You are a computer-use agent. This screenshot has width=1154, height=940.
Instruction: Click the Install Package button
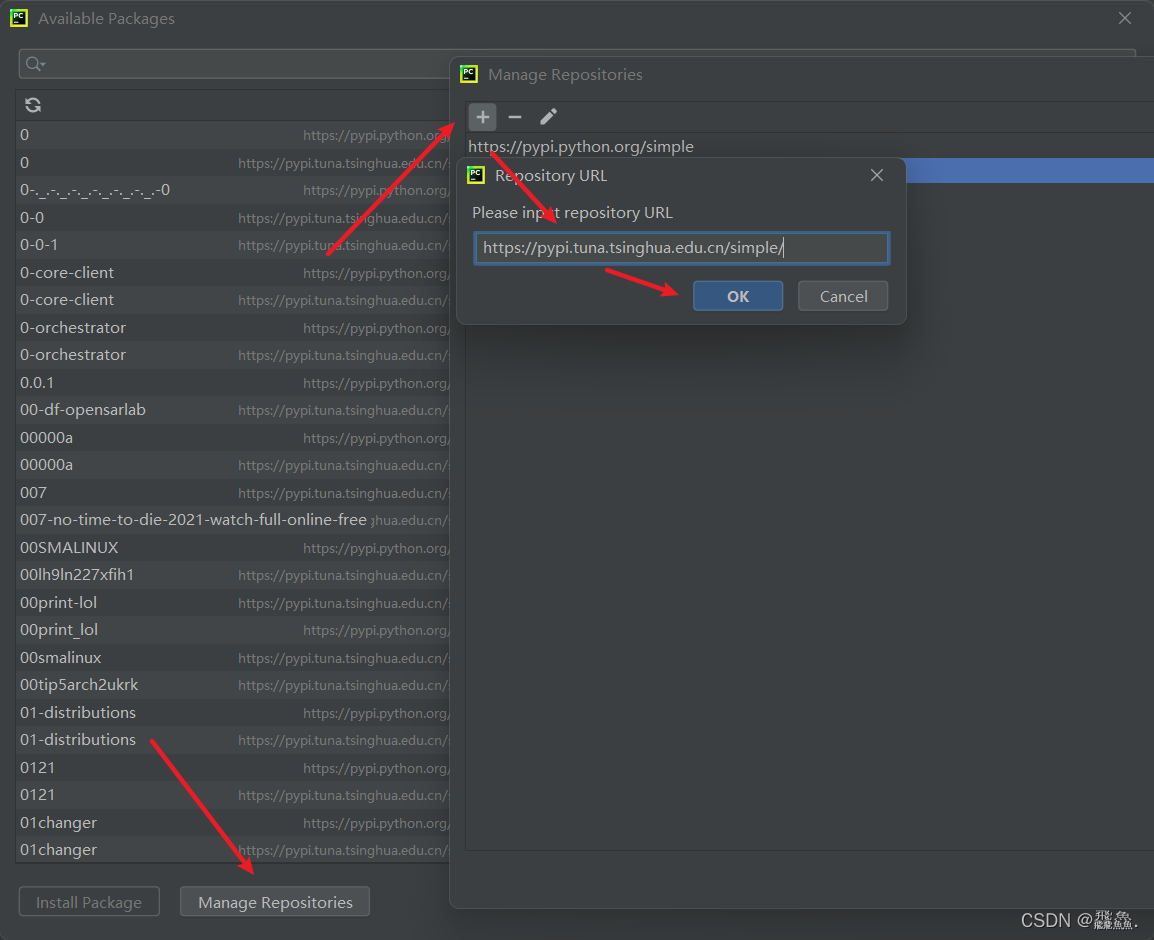tap(89, 902)
